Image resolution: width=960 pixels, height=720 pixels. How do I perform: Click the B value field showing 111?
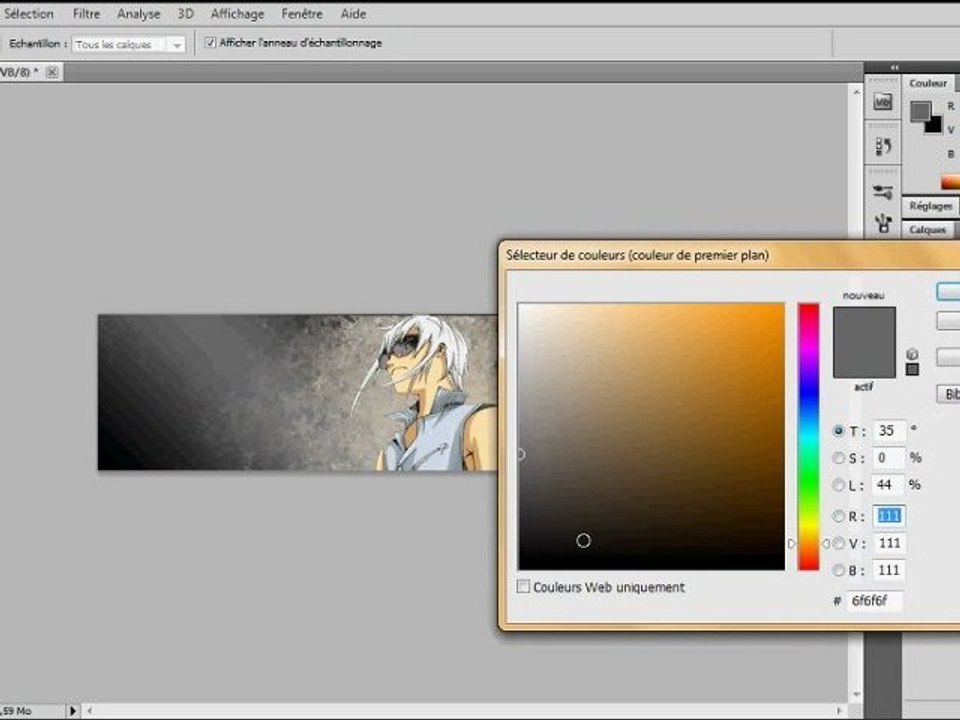889,571
